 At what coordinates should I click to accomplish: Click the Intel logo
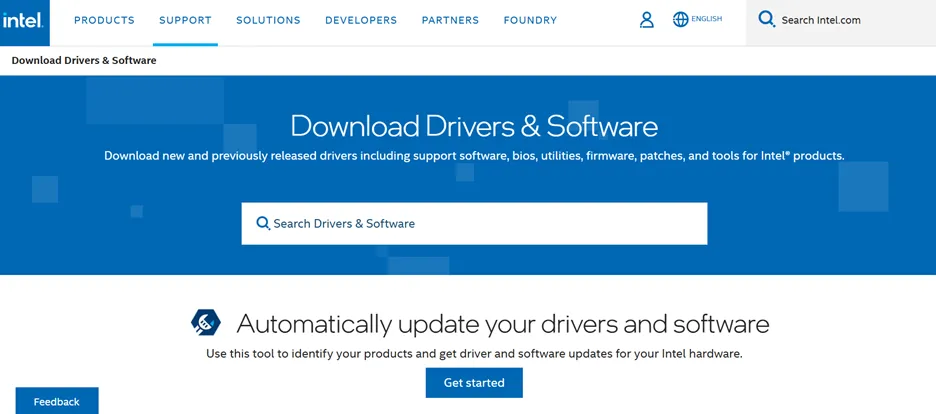(x=24, y=22)
